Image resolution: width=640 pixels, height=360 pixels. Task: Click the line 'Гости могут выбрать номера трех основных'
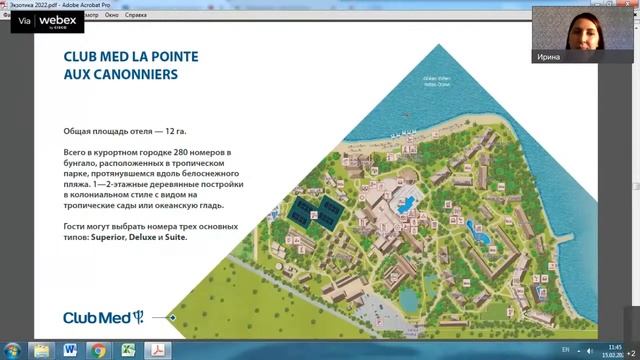click(x=151, y=227)
